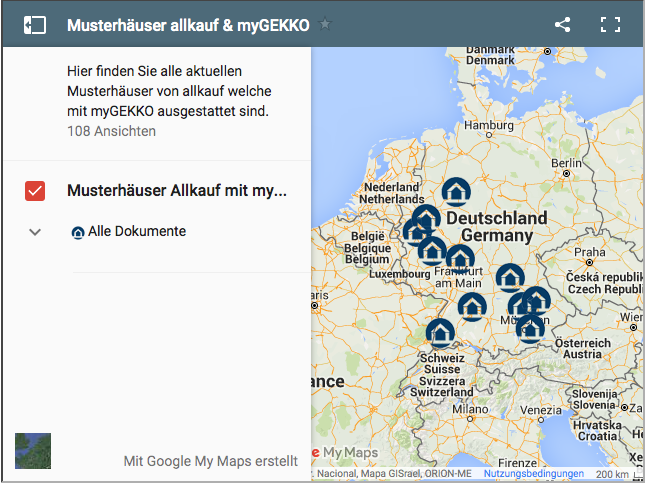This screenshot has width=646, height=483.
Task: Click the house marker below Hamburg
Action: click(x=456, y=192)
